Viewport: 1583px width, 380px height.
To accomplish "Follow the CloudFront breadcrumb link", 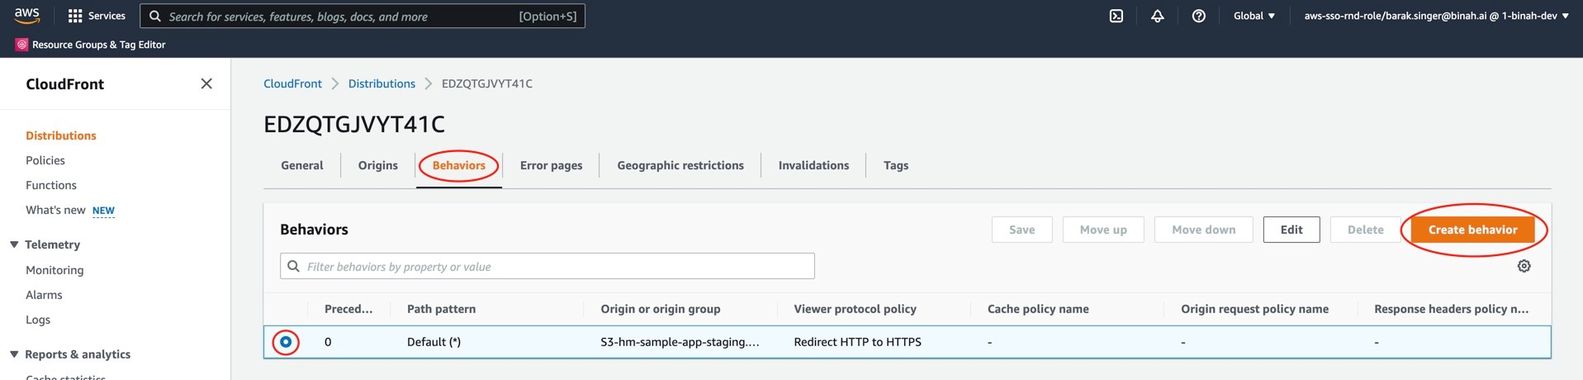I will tap(293, 84).
